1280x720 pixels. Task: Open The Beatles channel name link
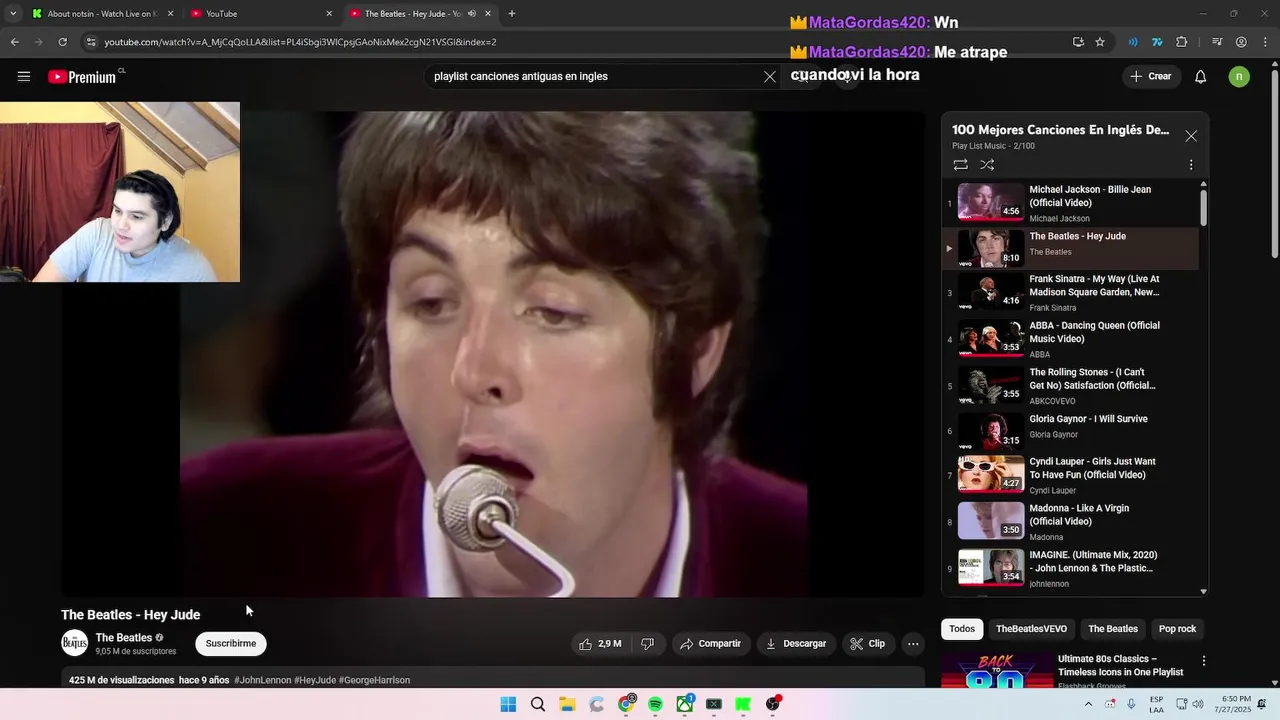click(124, 638)
